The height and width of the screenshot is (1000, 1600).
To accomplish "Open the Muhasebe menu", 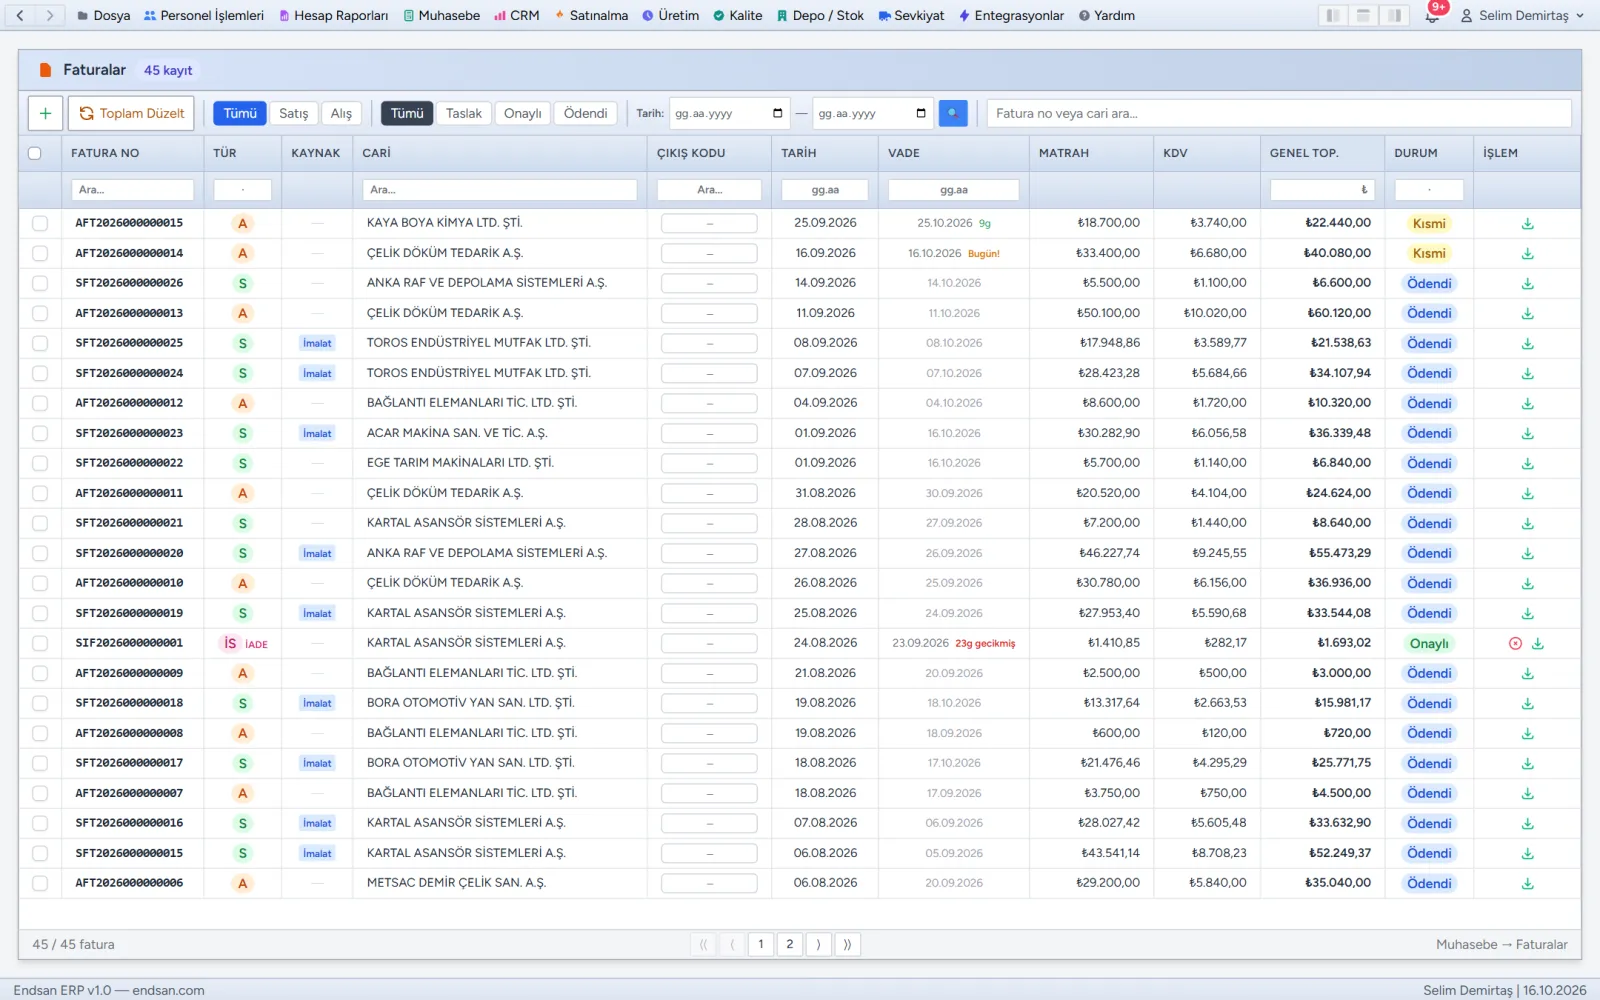I will coord(442,16).
